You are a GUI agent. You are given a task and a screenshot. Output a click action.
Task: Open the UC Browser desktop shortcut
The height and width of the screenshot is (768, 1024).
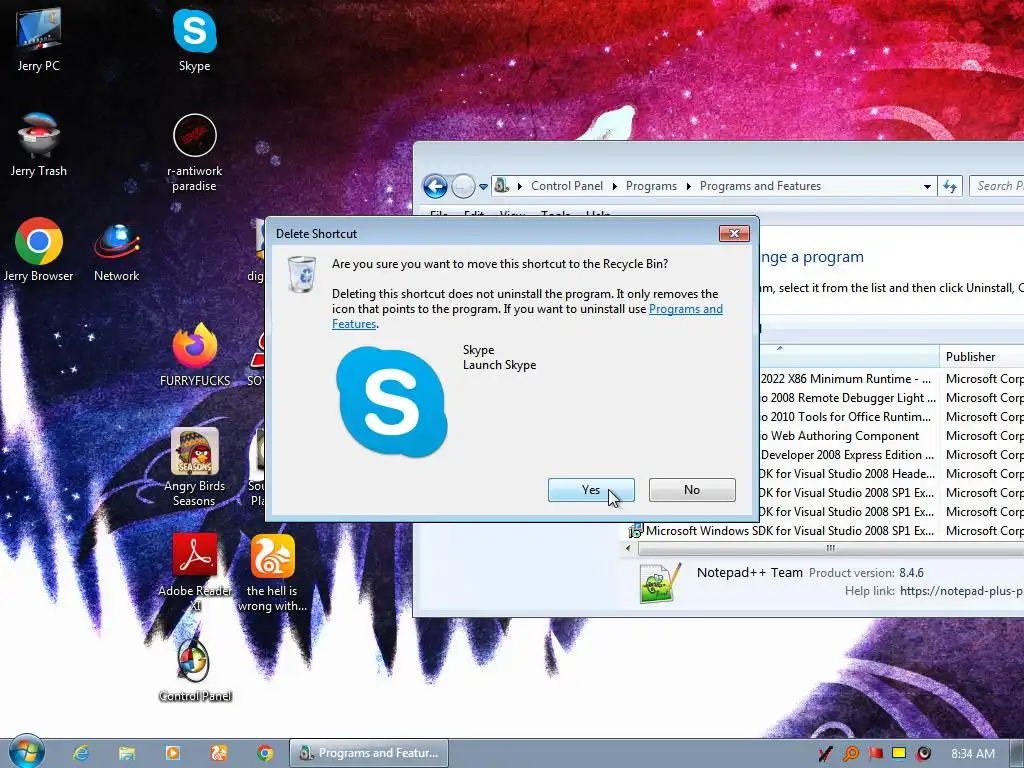tap(272, 572)
